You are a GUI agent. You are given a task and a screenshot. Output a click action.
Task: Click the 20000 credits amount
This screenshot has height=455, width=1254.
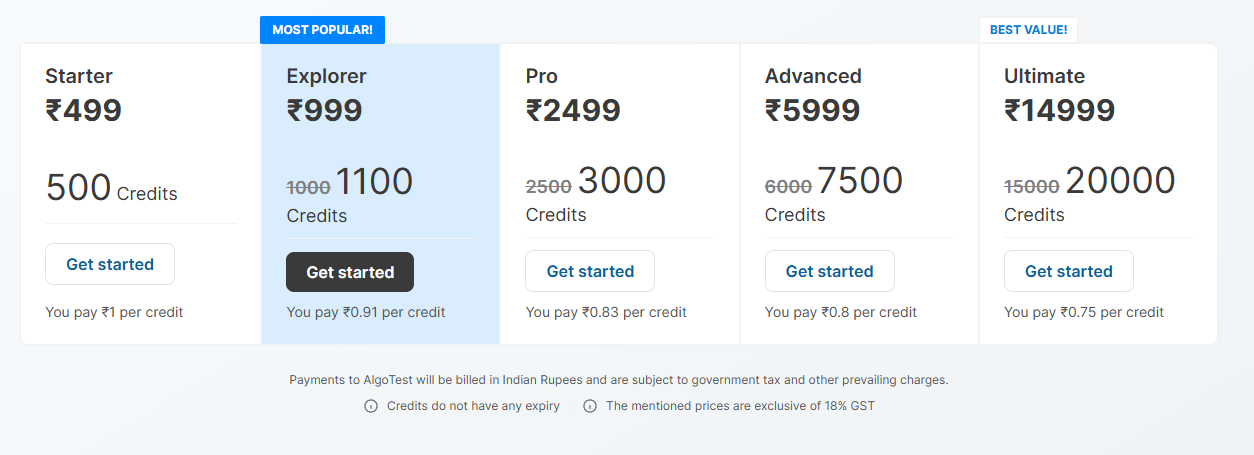(1120, 181)
